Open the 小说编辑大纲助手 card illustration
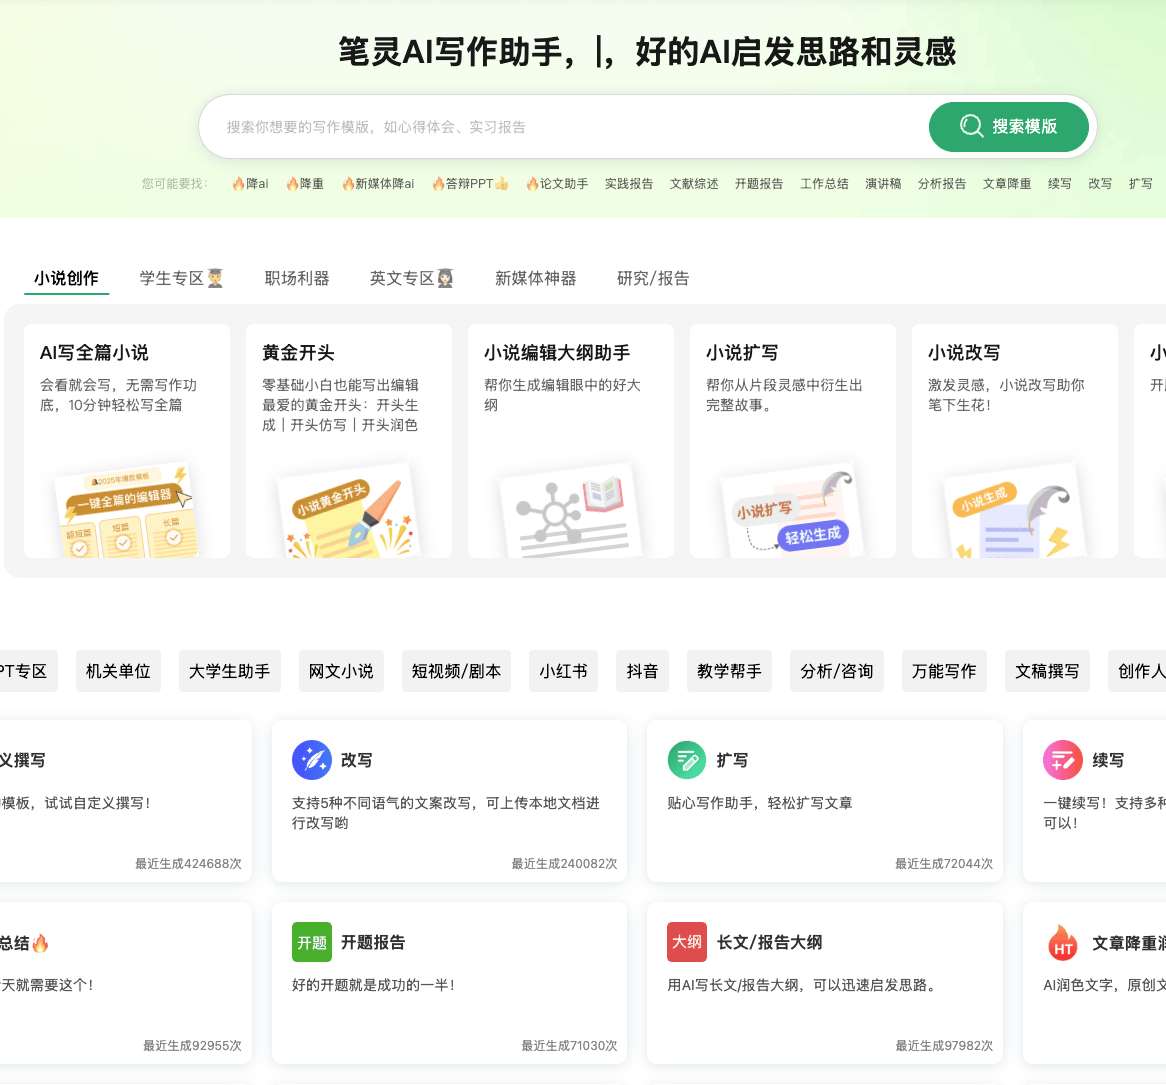1166x1085 pixels. (x=570, y=510)
